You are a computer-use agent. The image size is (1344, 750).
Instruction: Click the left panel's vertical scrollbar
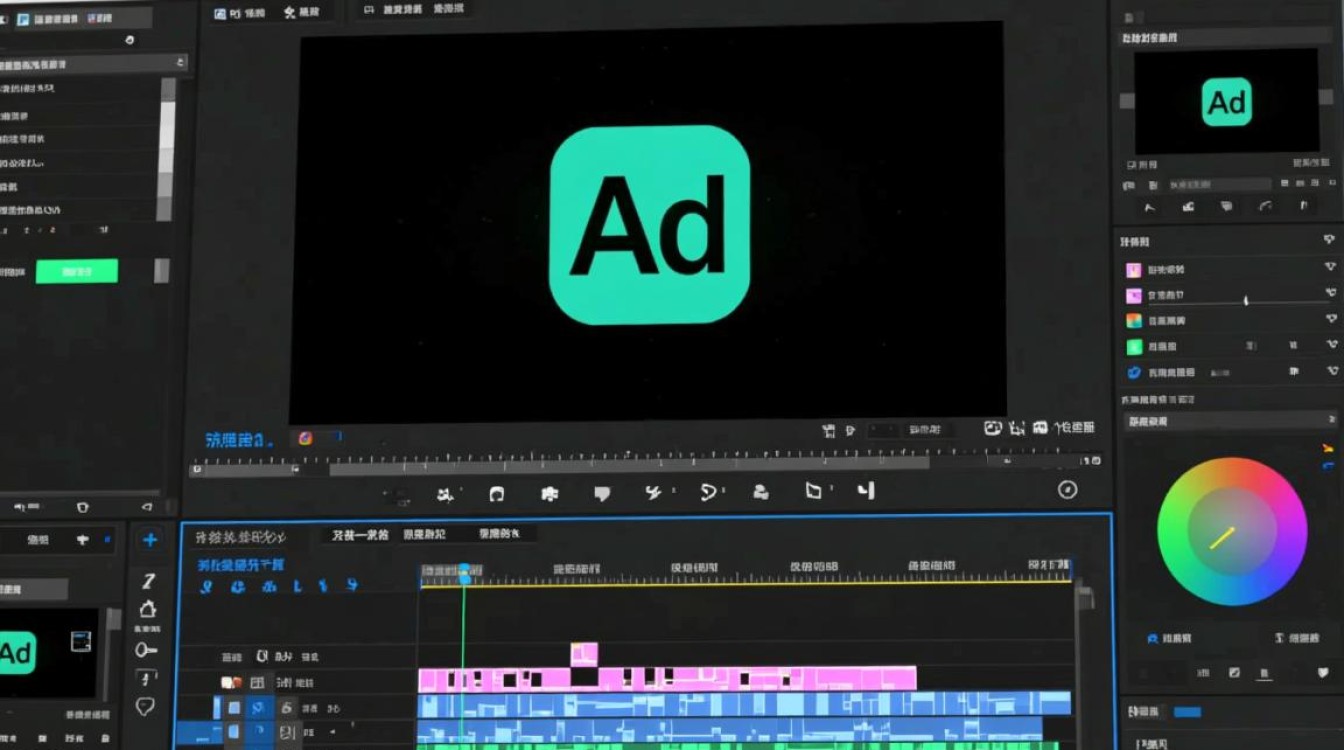click(167, 148)
